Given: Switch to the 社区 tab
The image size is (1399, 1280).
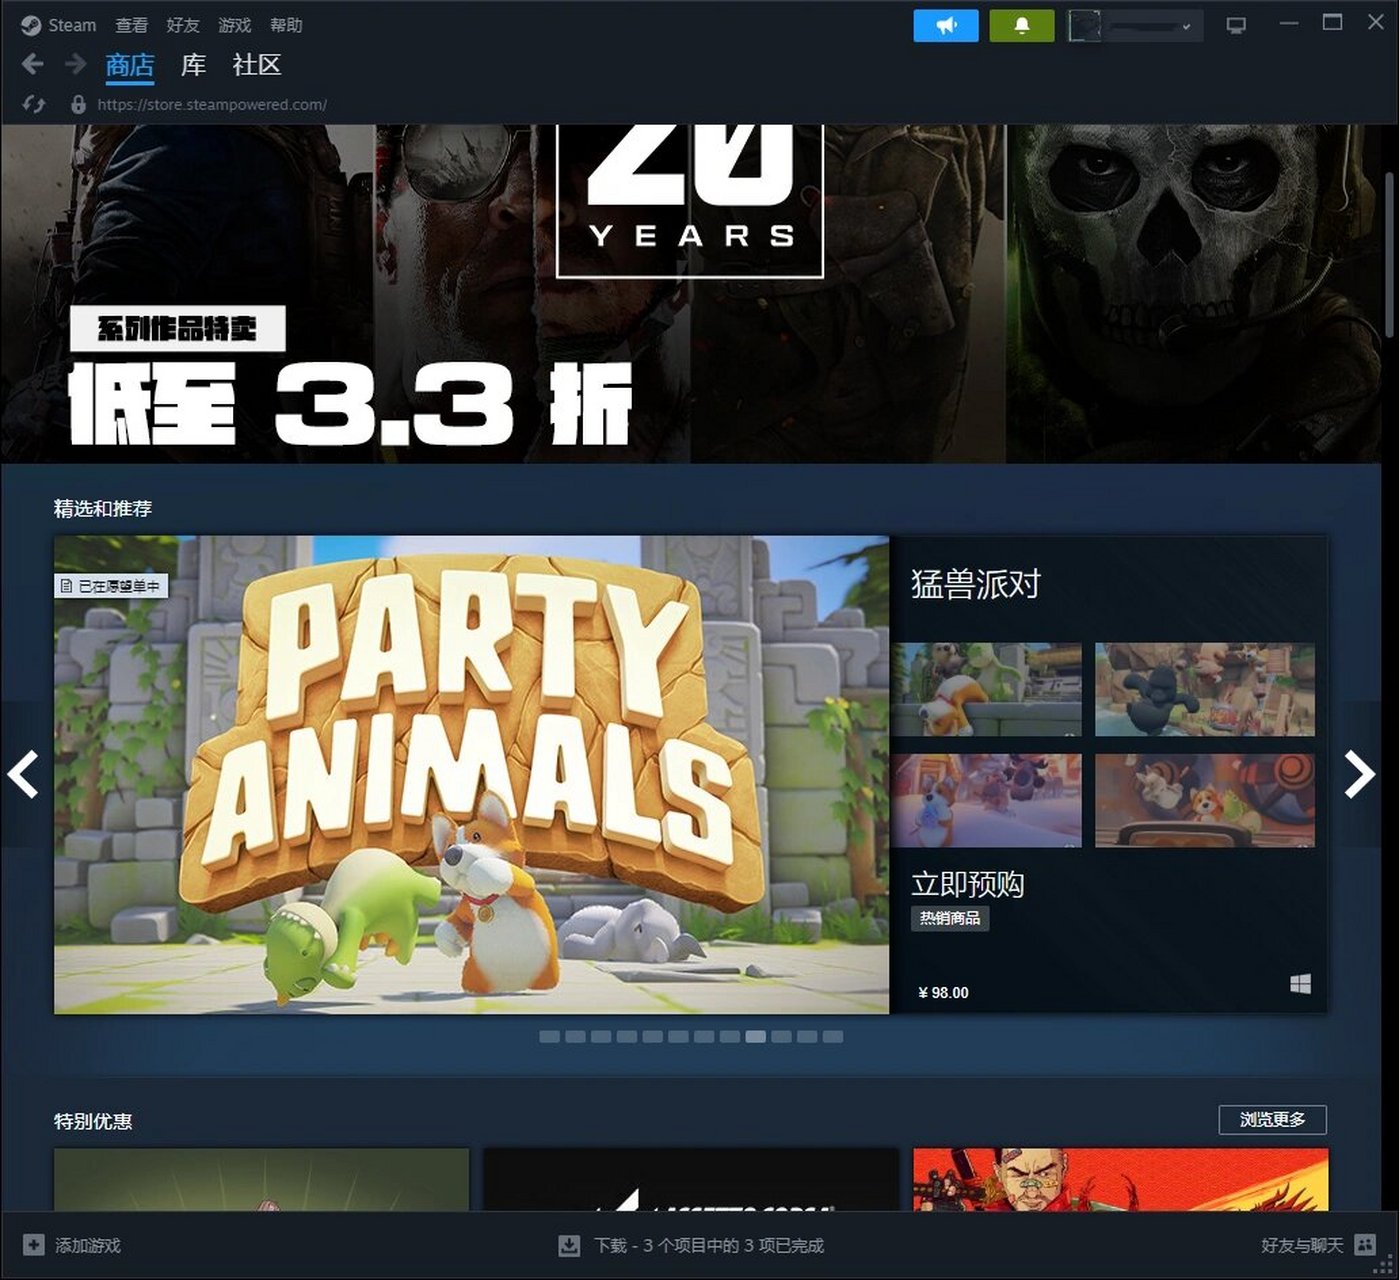Looking at the screenshot, I should tap(257, 66).
